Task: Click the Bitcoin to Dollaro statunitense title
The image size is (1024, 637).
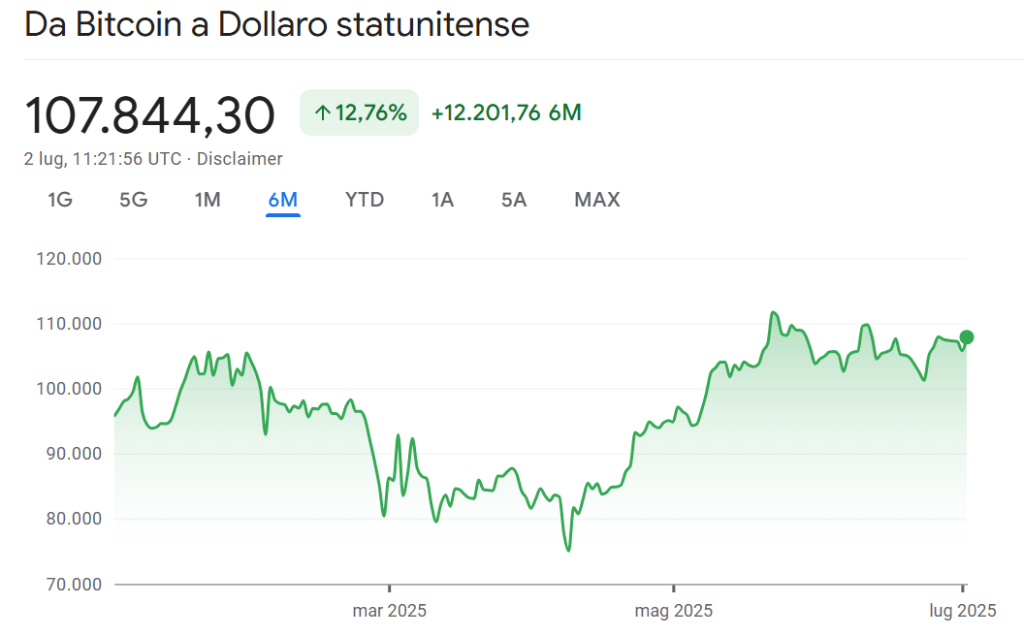Action: [277, 25]
